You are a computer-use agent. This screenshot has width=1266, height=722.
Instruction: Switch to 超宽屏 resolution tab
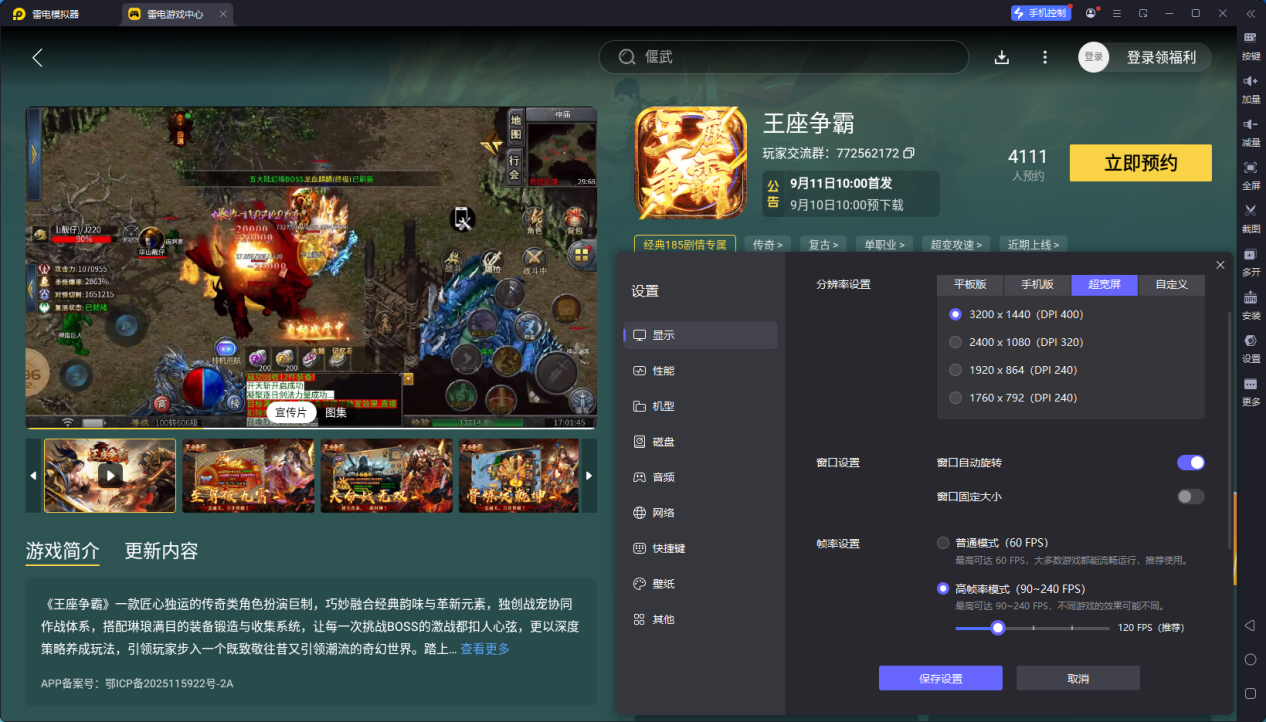tap(1105, 284)
